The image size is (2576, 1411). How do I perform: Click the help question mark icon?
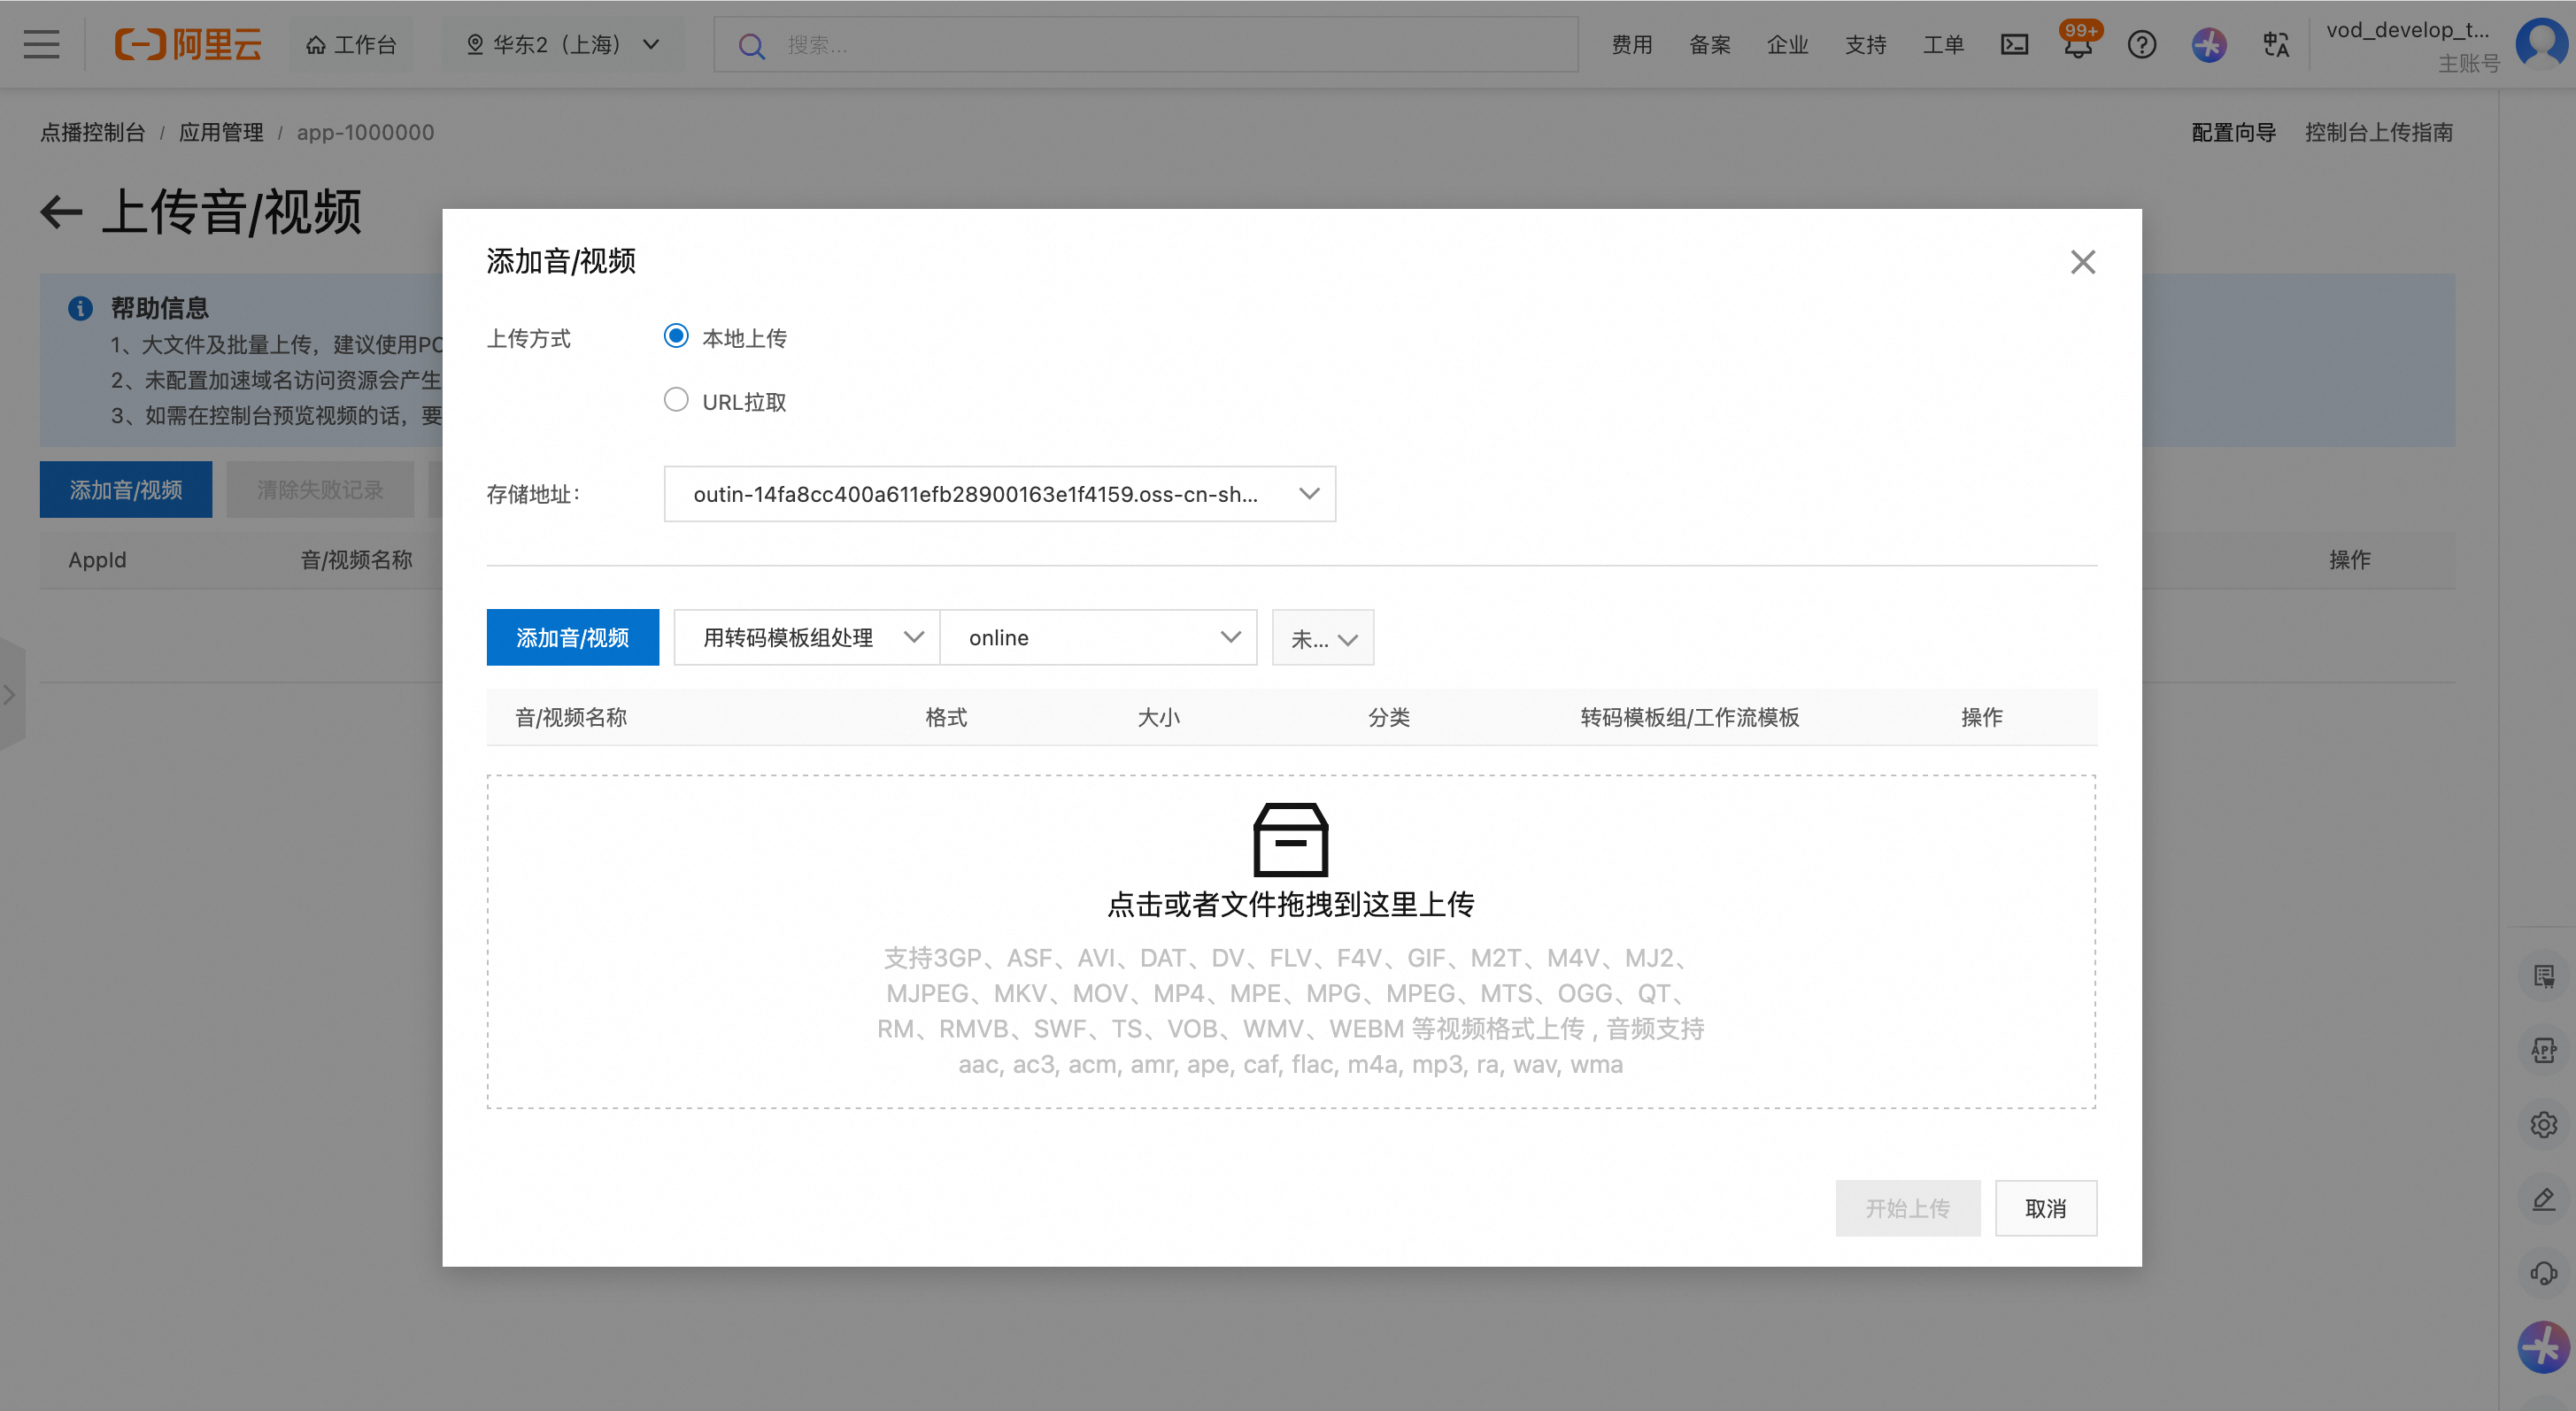(x=2141, y=44)
